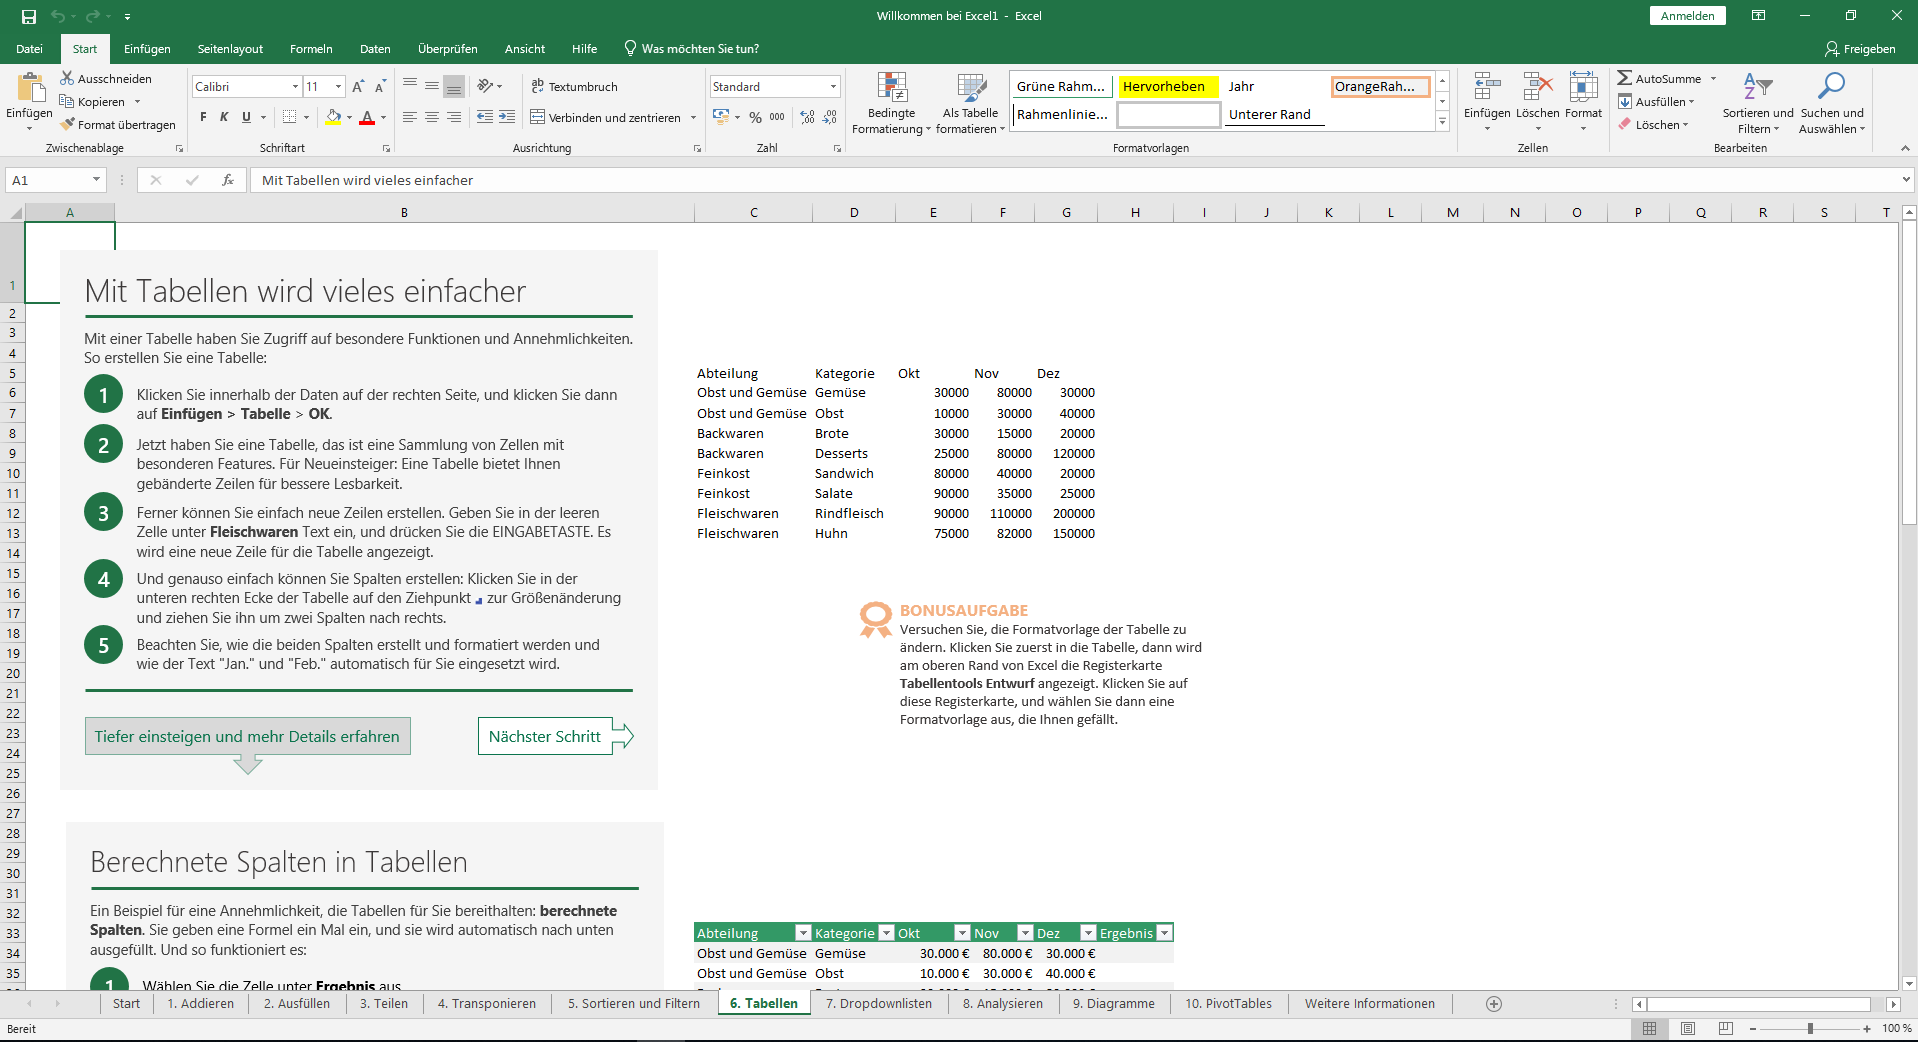Viewport: 1918px width, 1042px height.
Task: Toggle bold formatting
Action: pos(202,117)
